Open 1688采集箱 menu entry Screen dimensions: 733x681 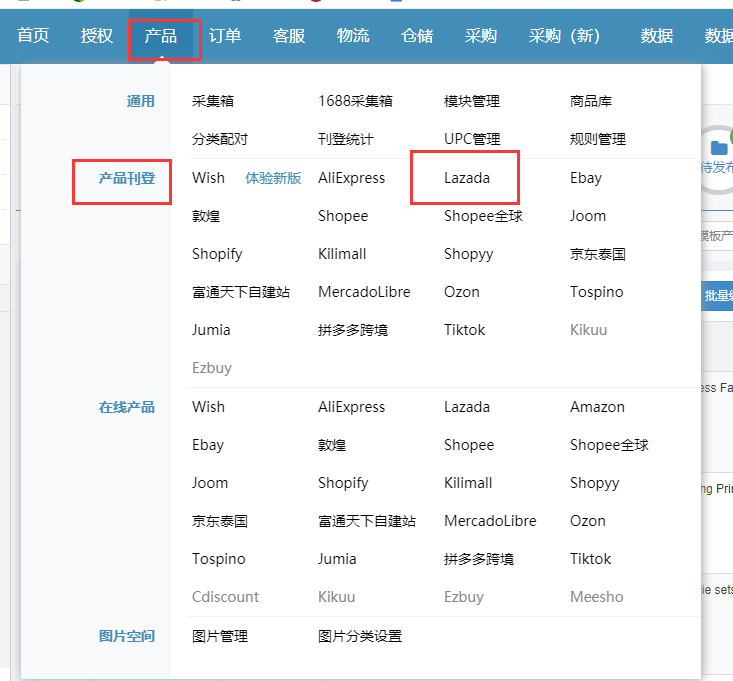point(355,101)
